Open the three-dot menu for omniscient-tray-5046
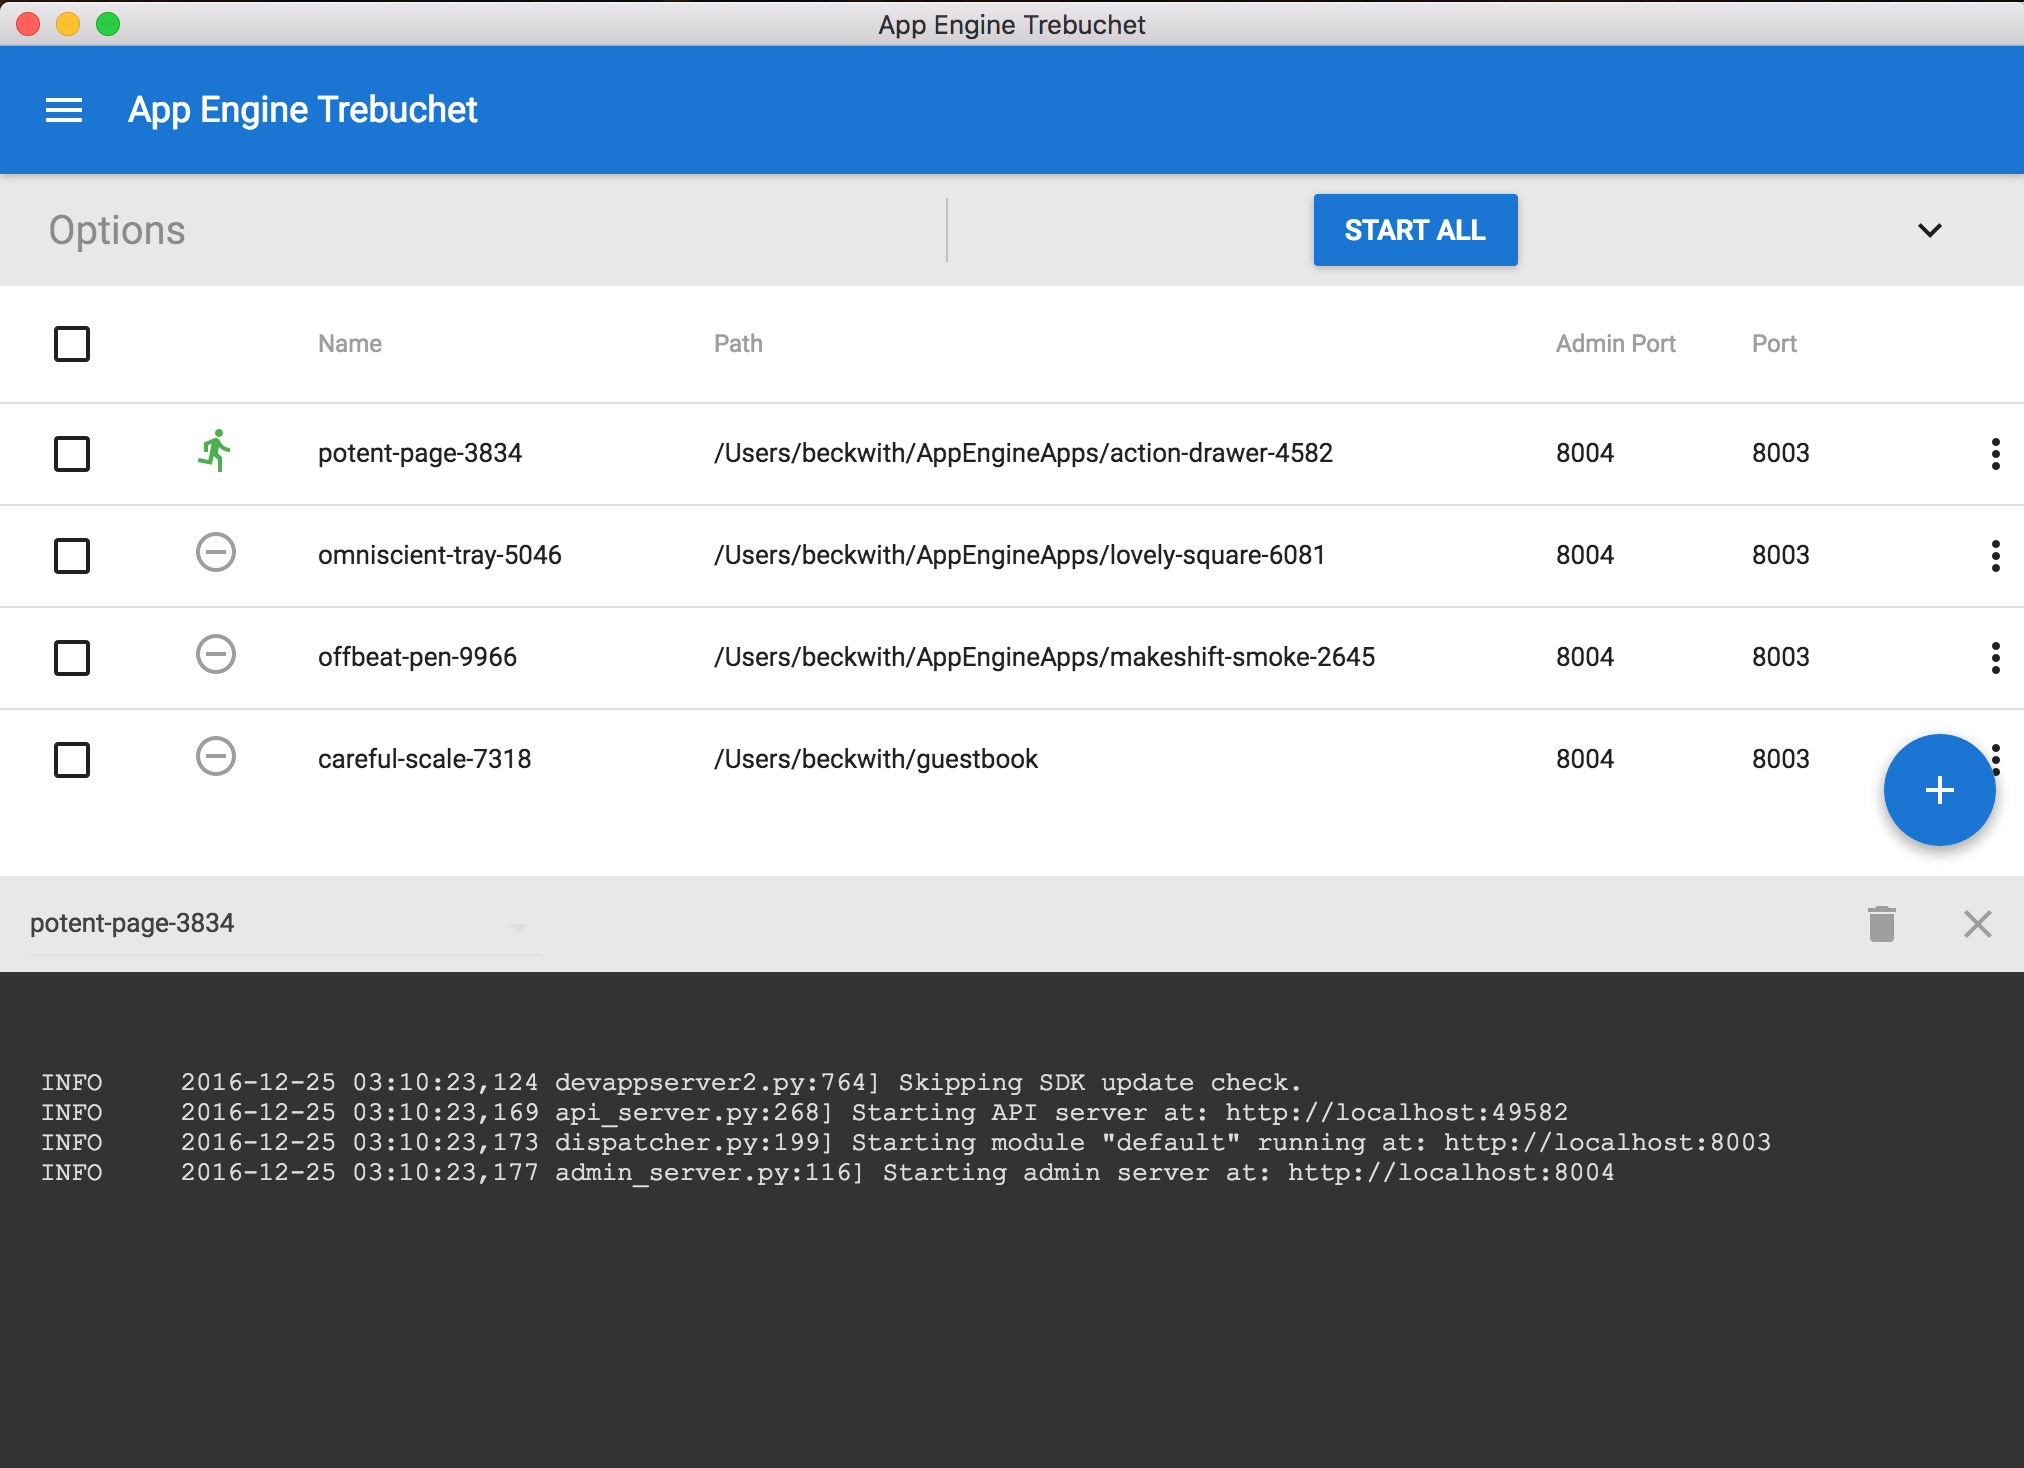The width and height of the screenshot is (2024, 1468). click(1995, 556)
